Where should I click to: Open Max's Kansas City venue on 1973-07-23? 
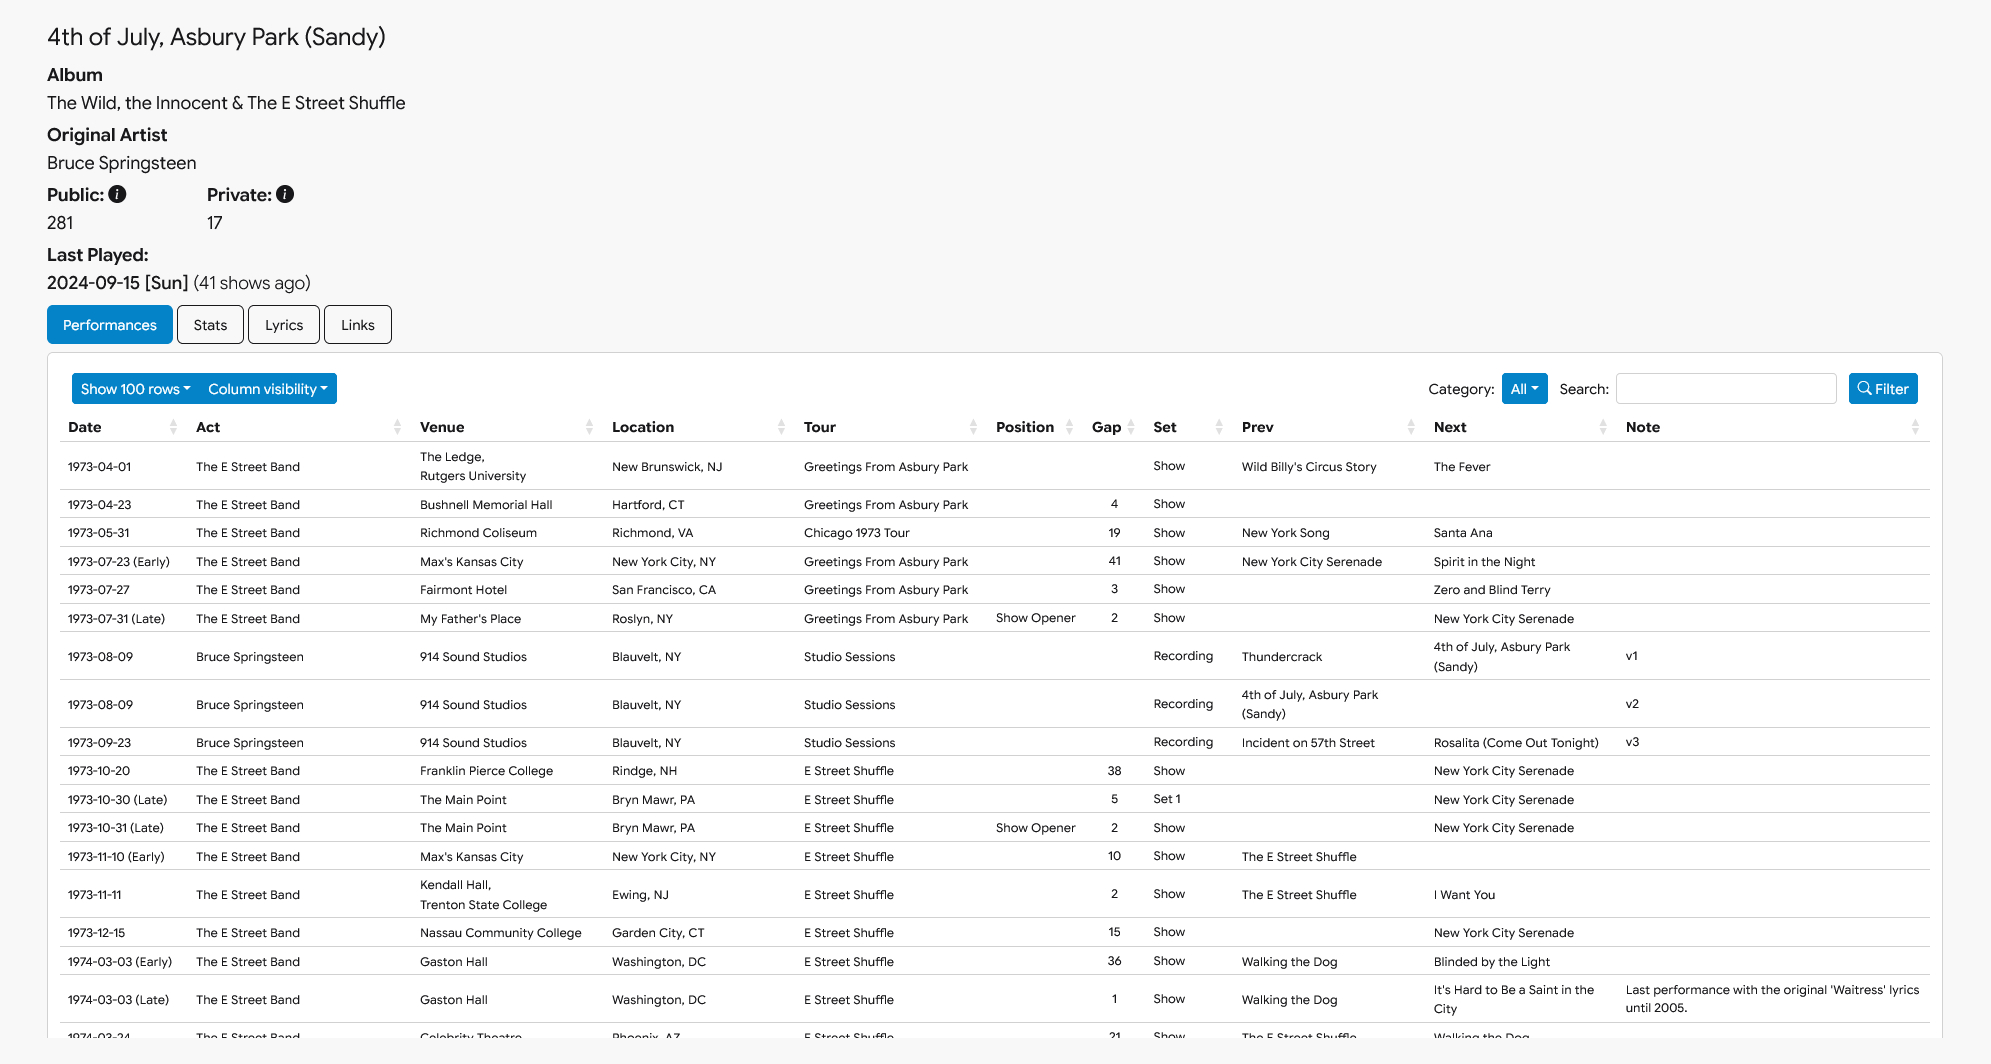471,562
